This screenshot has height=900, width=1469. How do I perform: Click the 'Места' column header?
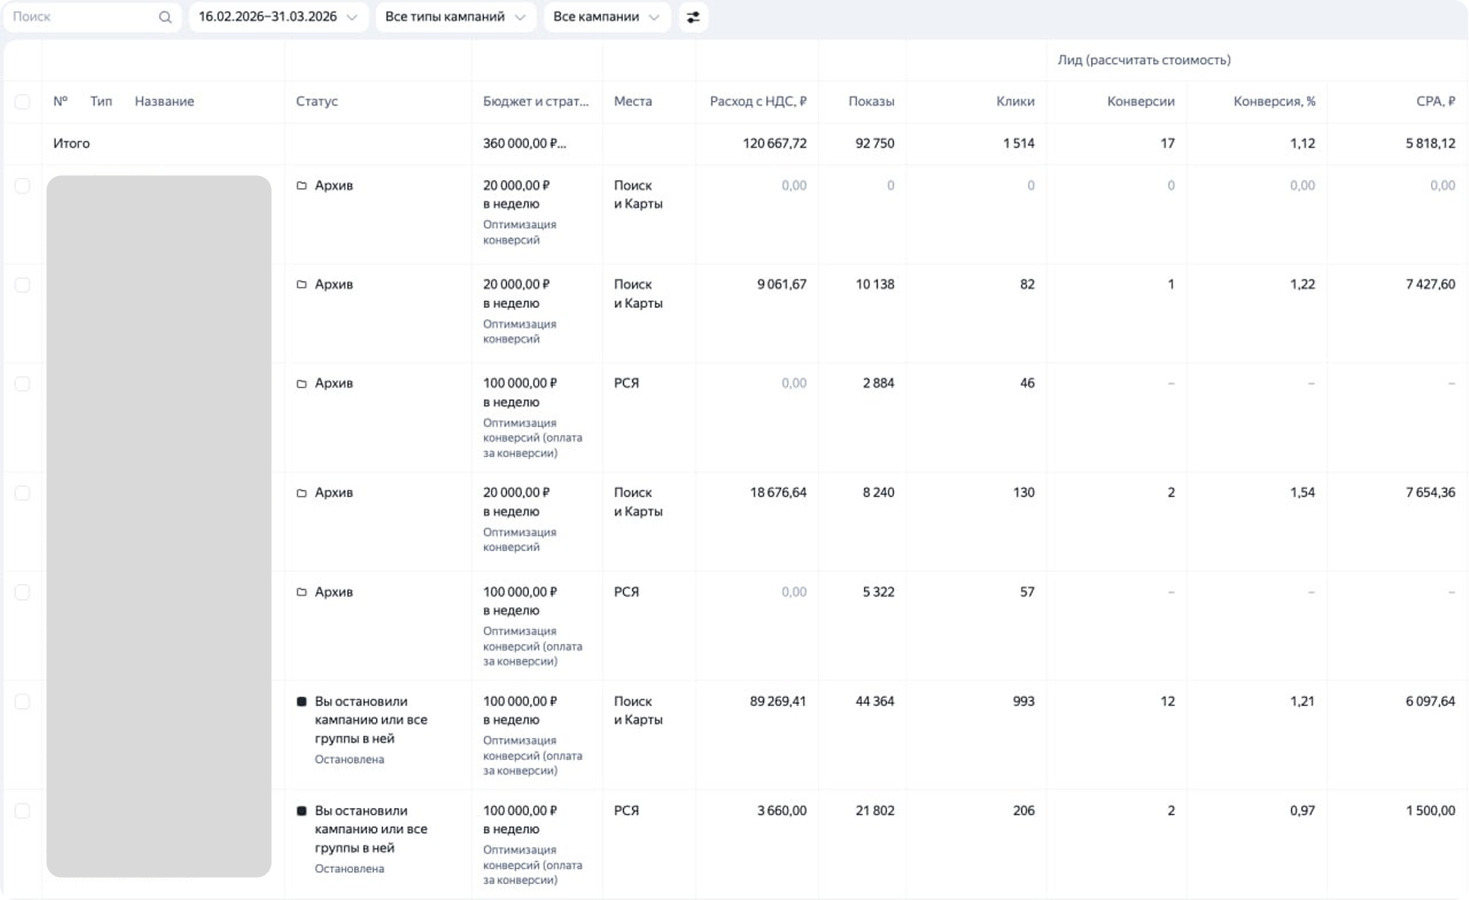coord(633,101)
